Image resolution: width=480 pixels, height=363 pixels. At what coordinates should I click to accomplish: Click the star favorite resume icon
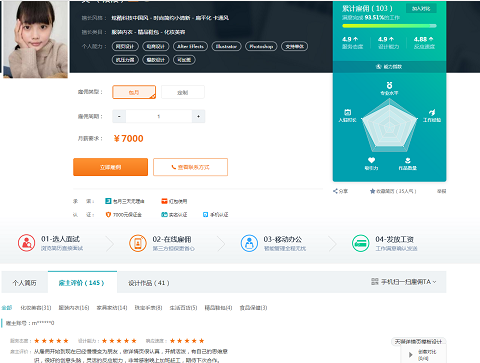(372, 191)
